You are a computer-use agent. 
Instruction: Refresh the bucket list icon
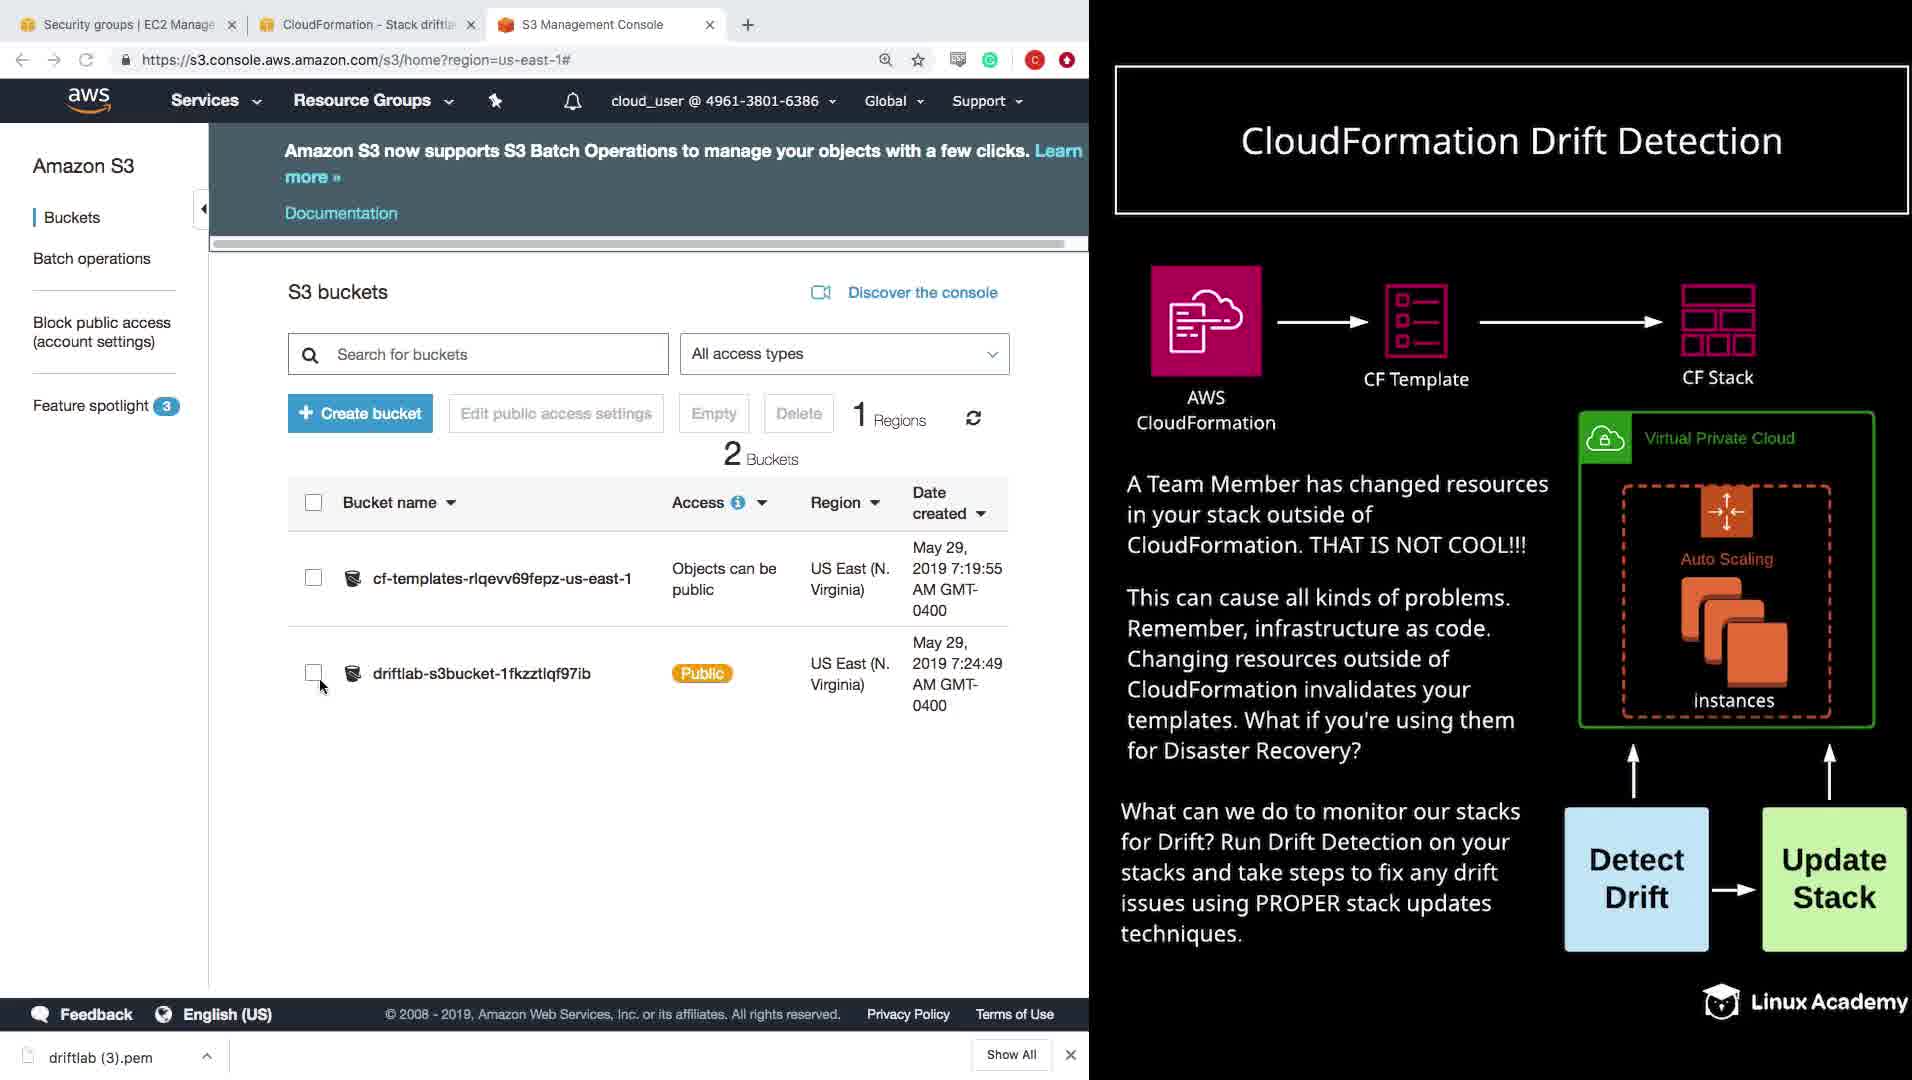(x=973, y=418)
